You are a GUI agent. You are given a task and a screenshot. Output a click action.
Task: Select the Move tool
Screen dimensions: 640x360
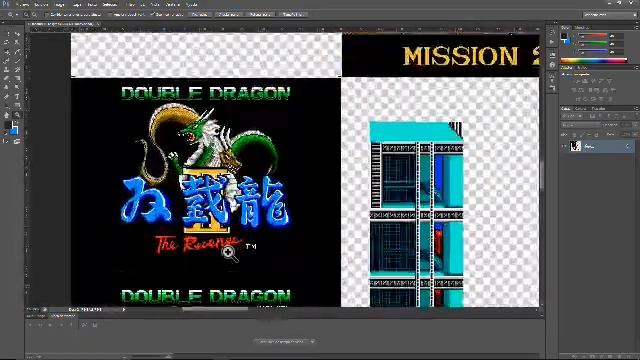tap(17, 34)
